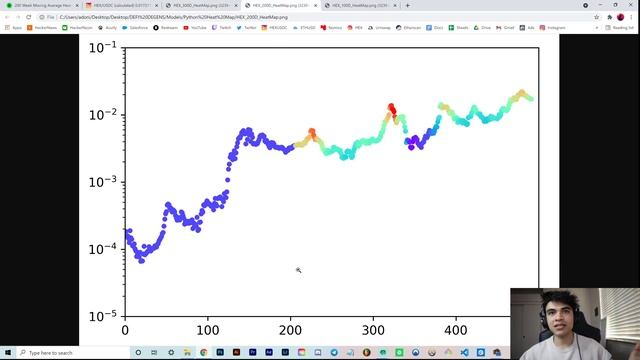Open the ETH/USD bookmark
This screenshot has width=640, height=360.
tap(304, 28)
